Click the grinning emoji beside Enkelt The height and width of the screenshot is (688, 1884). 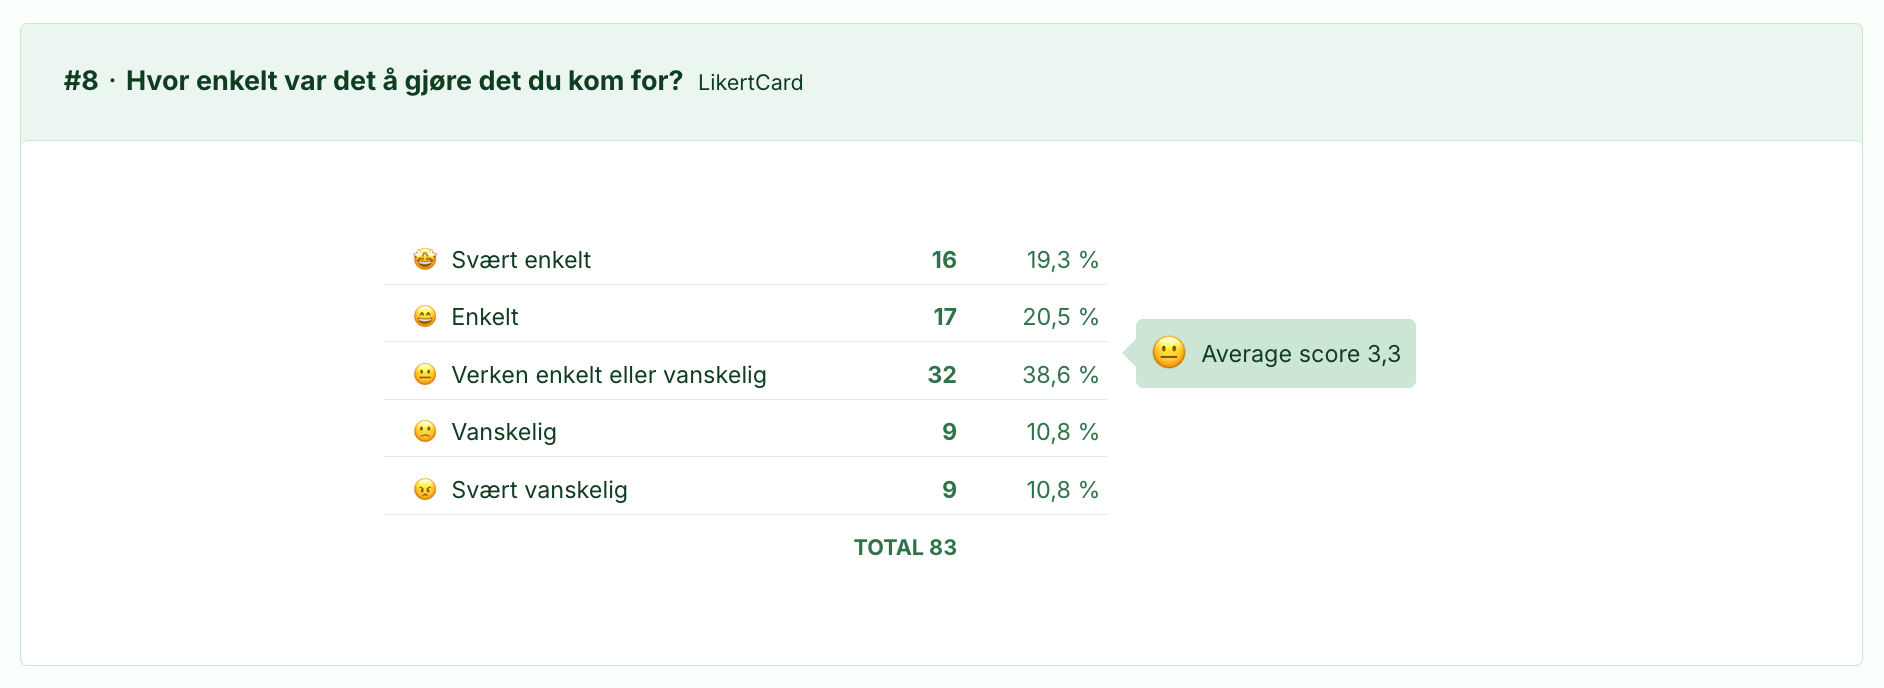click(x=425, y=317)
